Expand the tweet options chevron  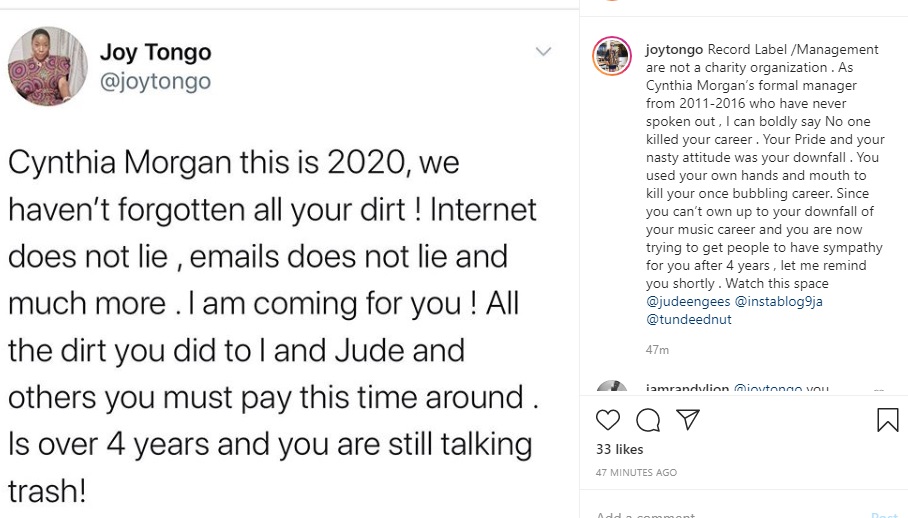[543, 52]
